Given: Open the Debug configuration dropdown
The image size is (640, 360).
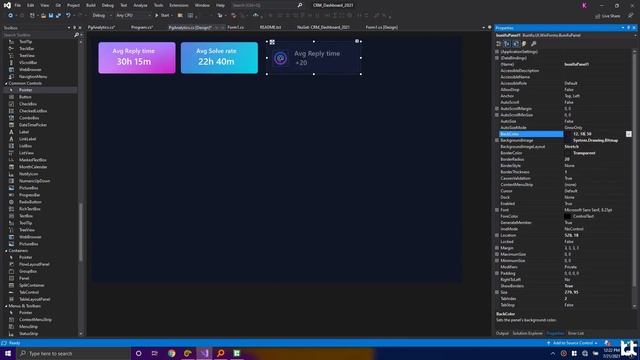Looking at the screenshot, I should click(102, 16).
